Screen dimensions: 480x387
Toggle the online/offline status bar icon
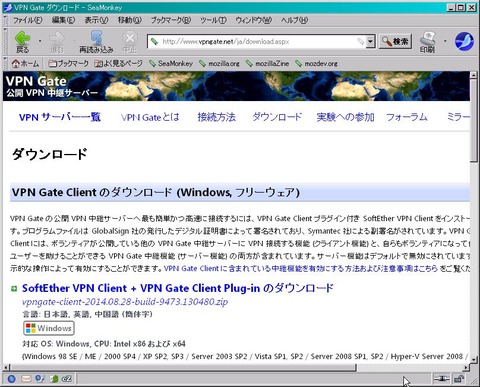pyautogui.click(x=442, y=378)
